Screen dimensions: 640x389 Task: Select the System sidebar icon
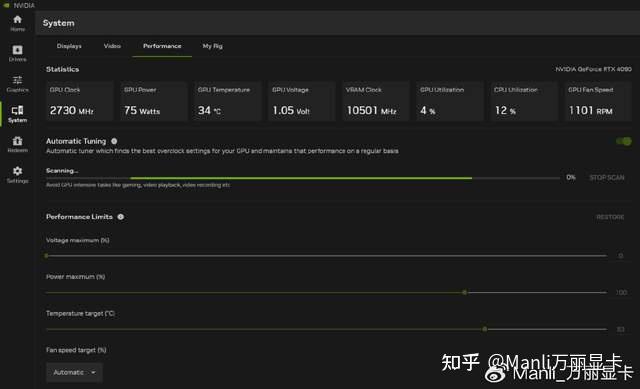click(x=18, y=114)
